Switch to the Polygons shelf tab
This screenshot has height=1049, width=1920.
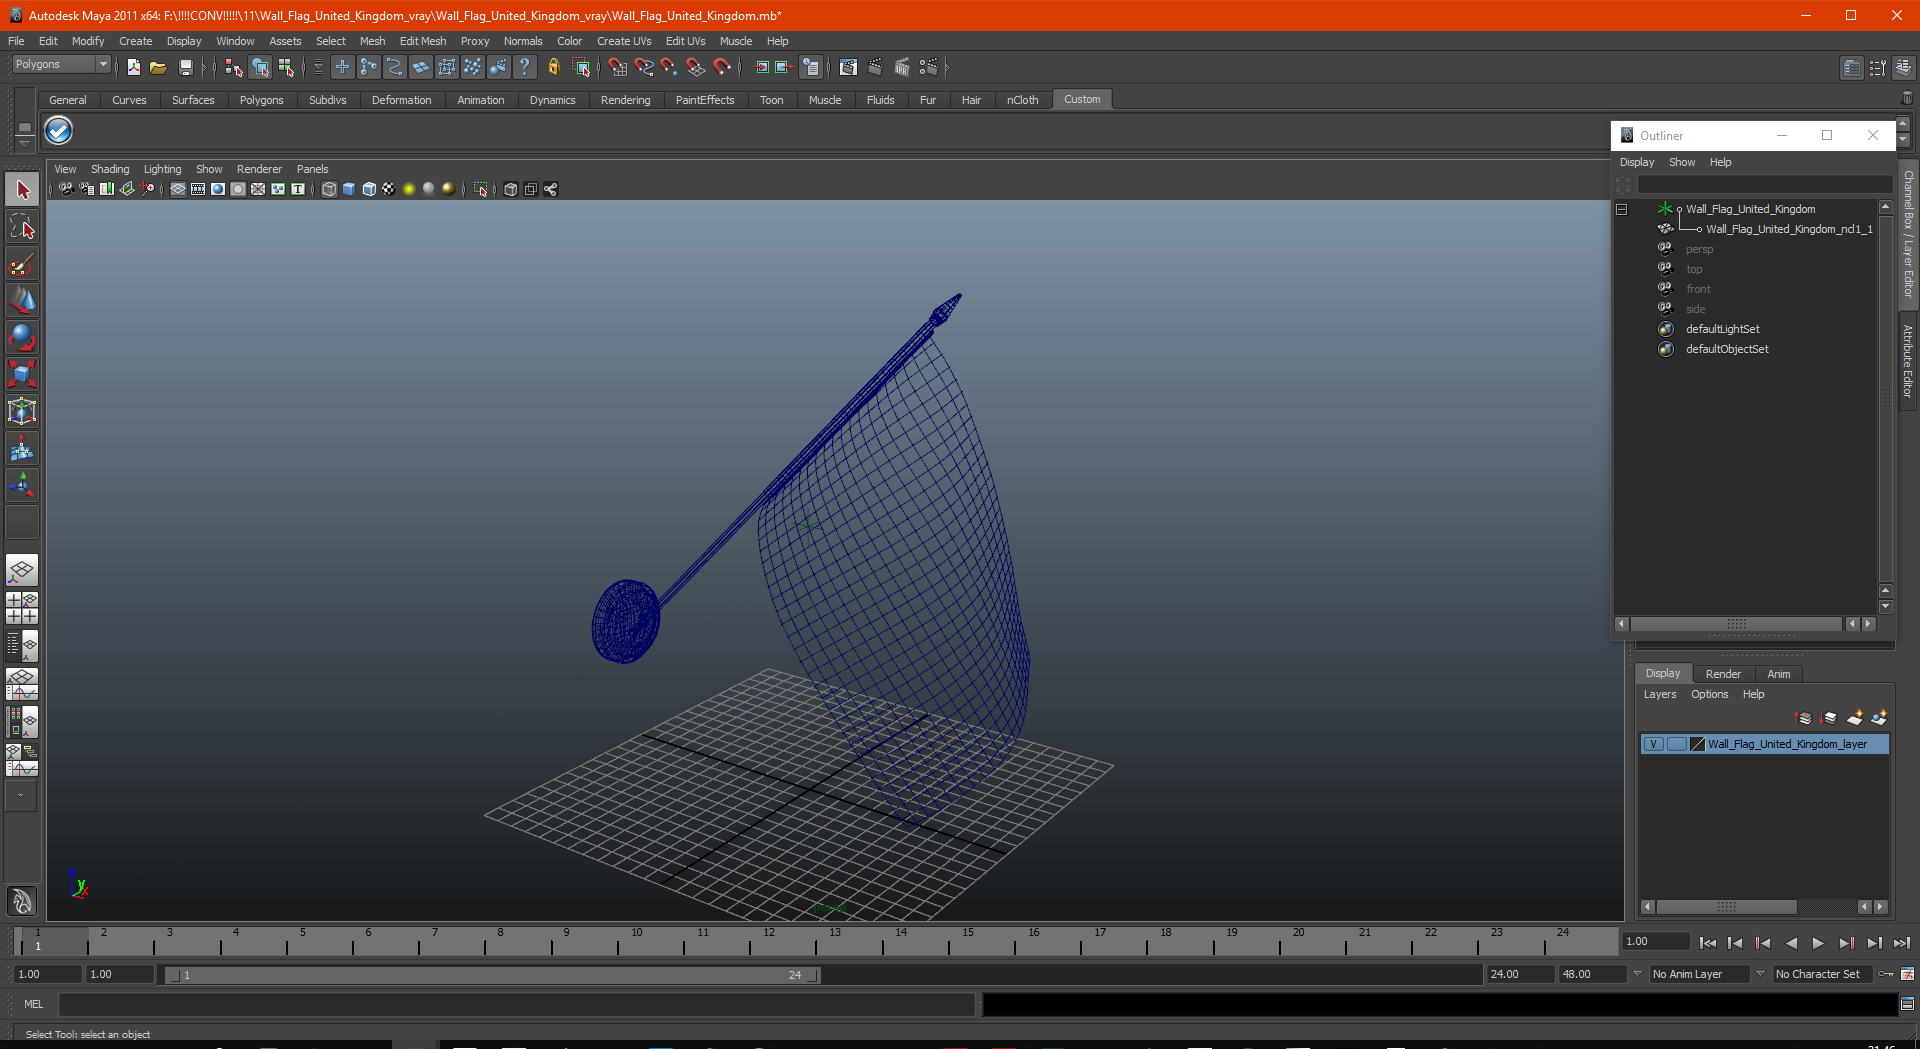click(261, 100)
